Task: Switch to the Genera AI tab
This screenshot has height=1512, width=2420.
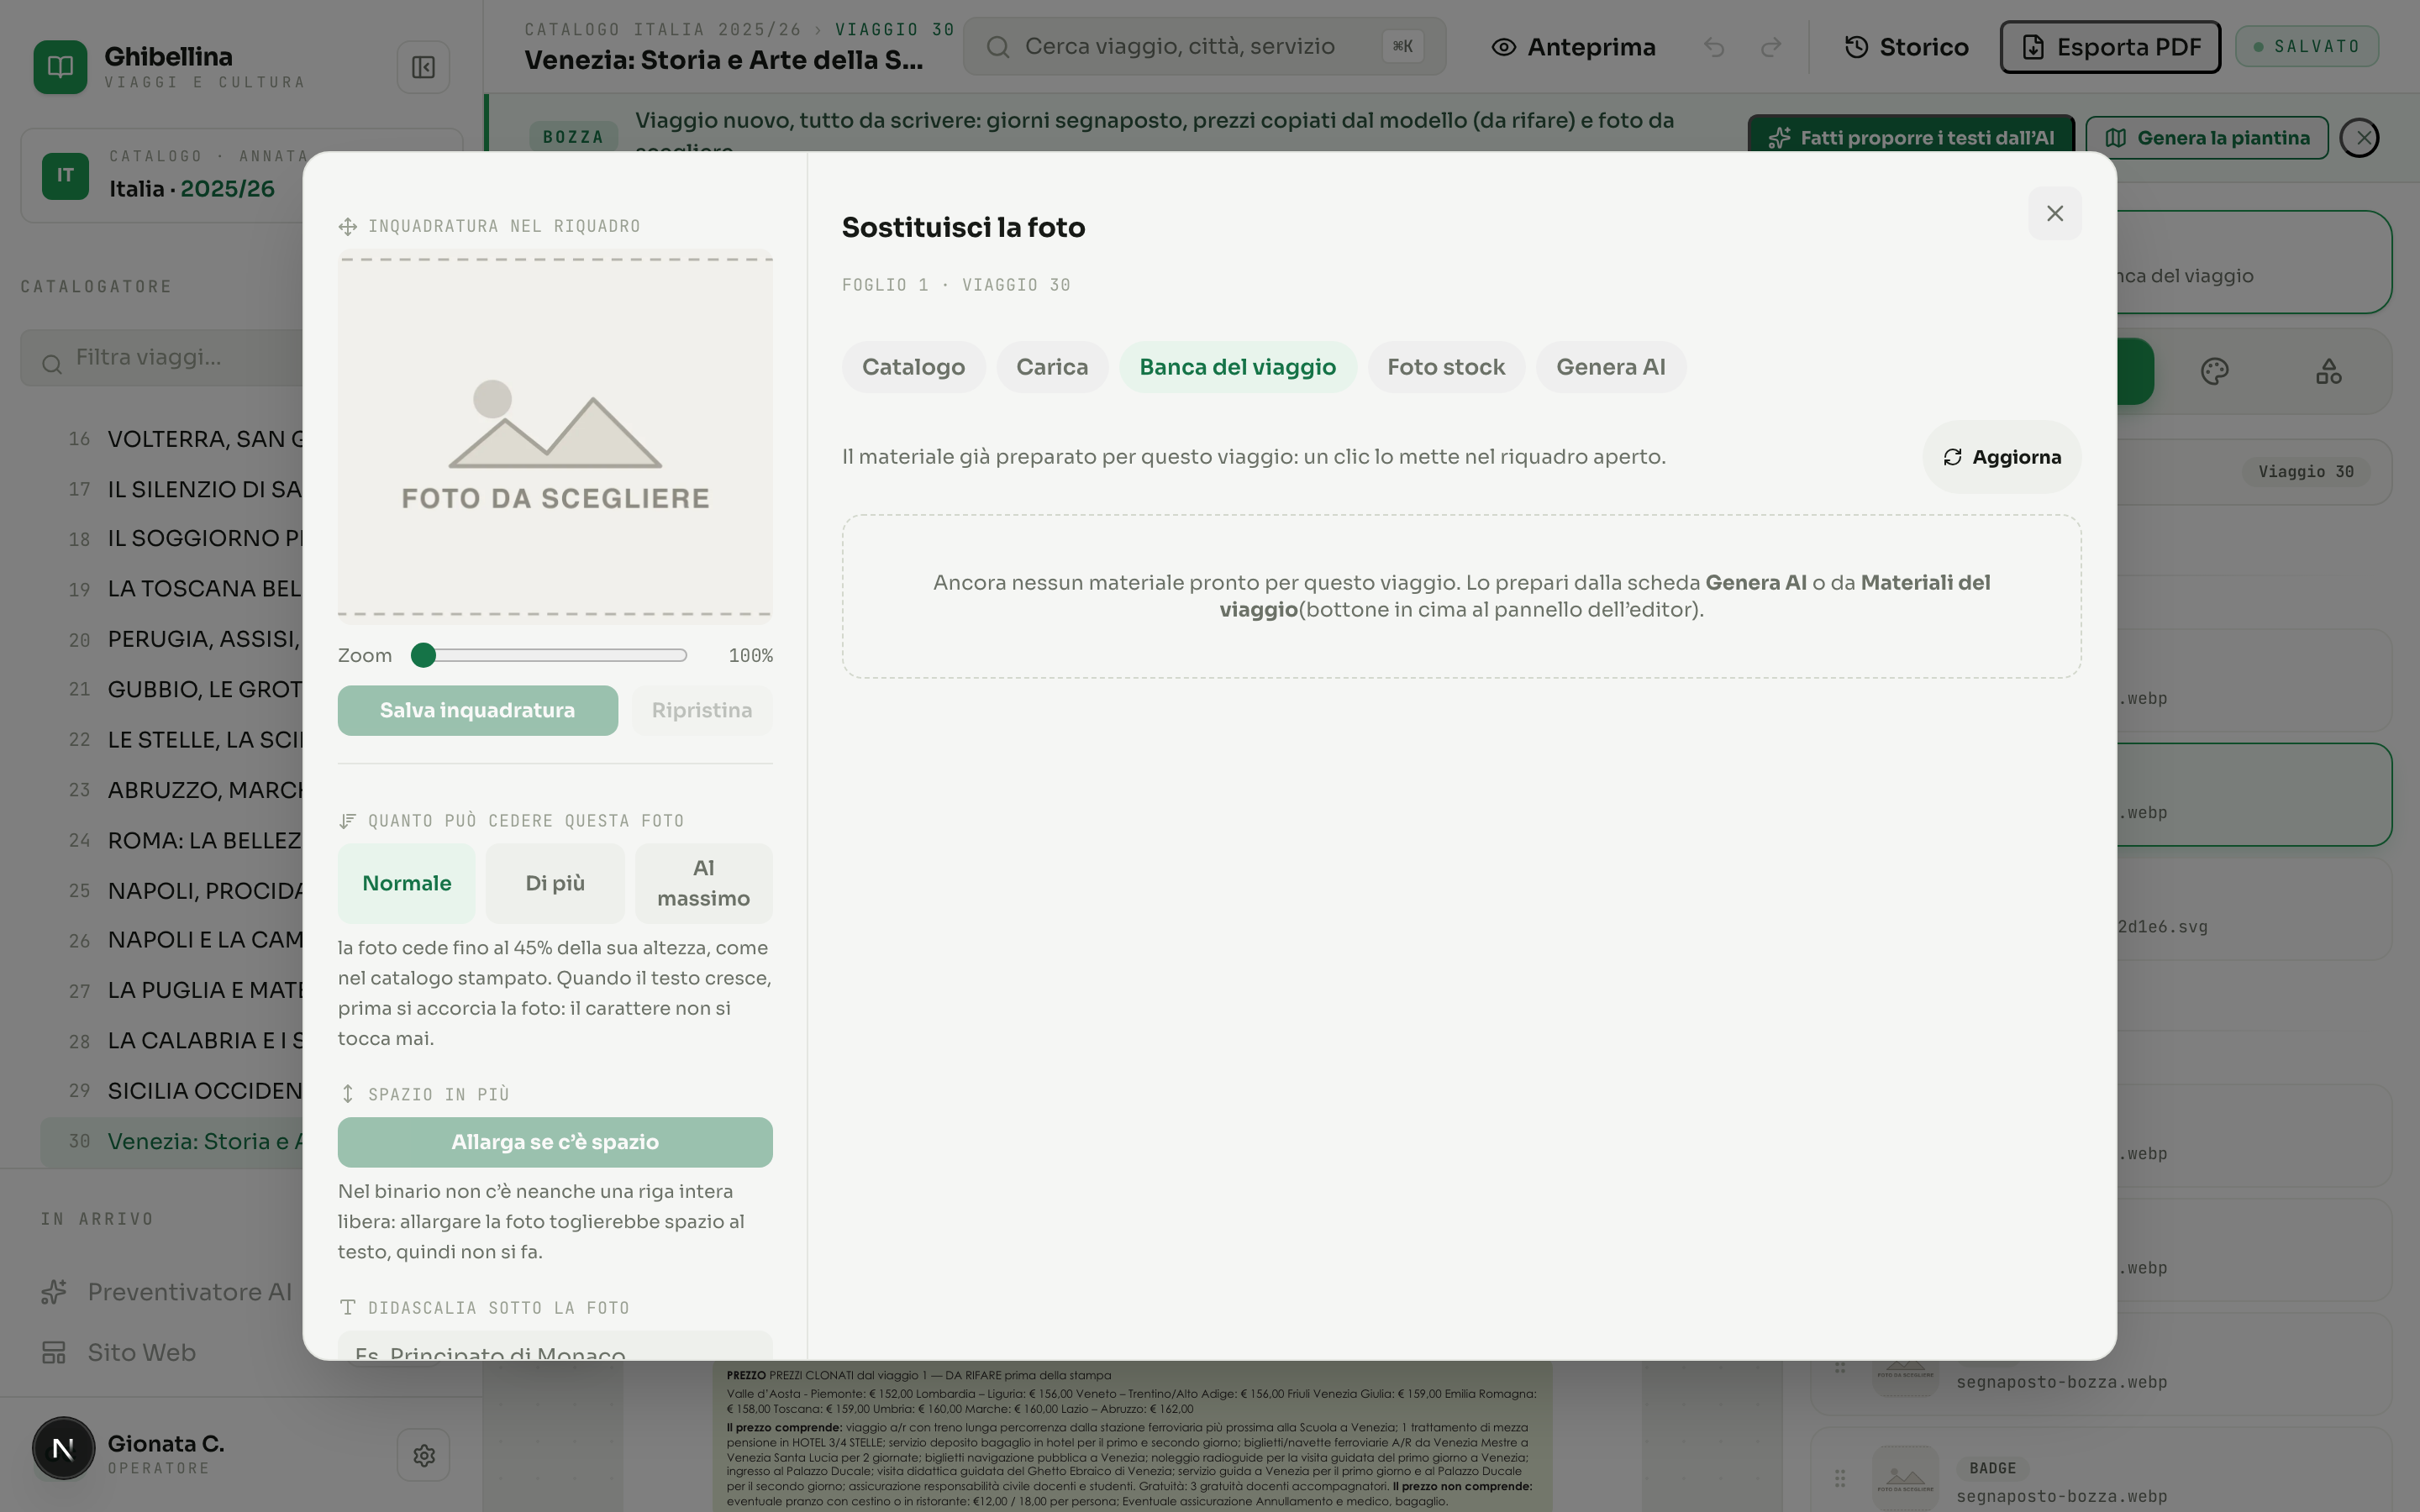Action: tap(1611, 367)
